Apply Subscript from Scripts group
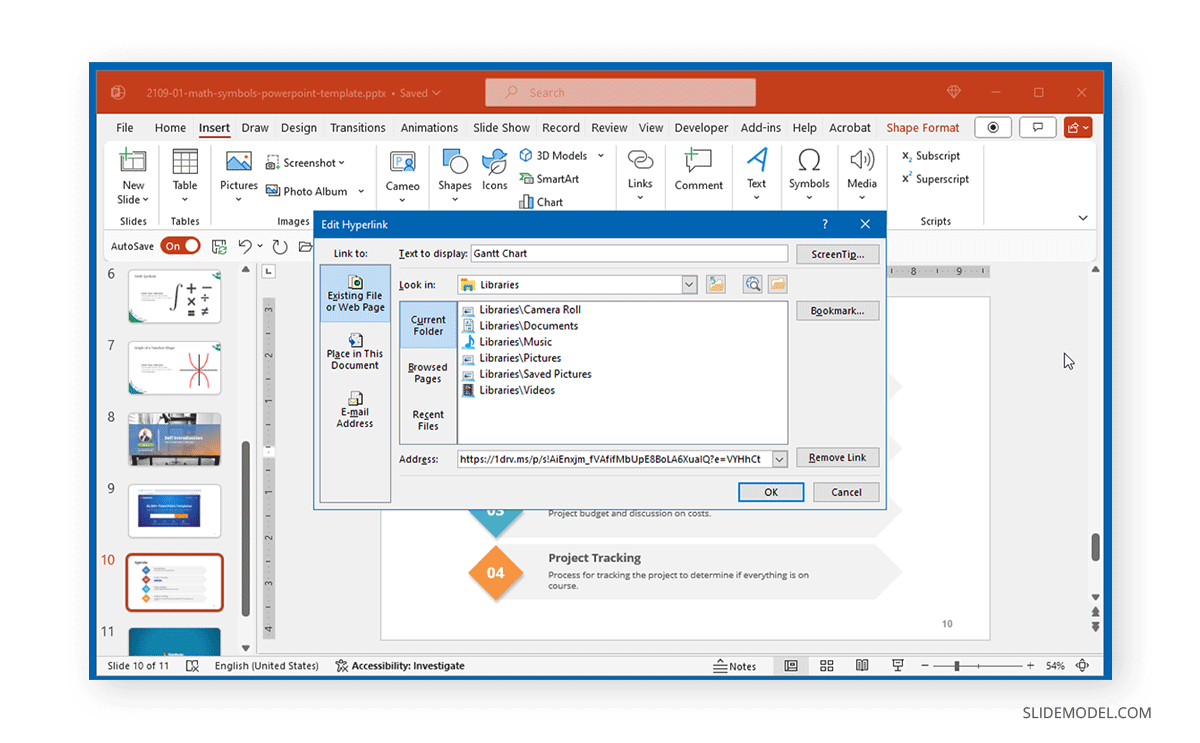 click(931, 156)
